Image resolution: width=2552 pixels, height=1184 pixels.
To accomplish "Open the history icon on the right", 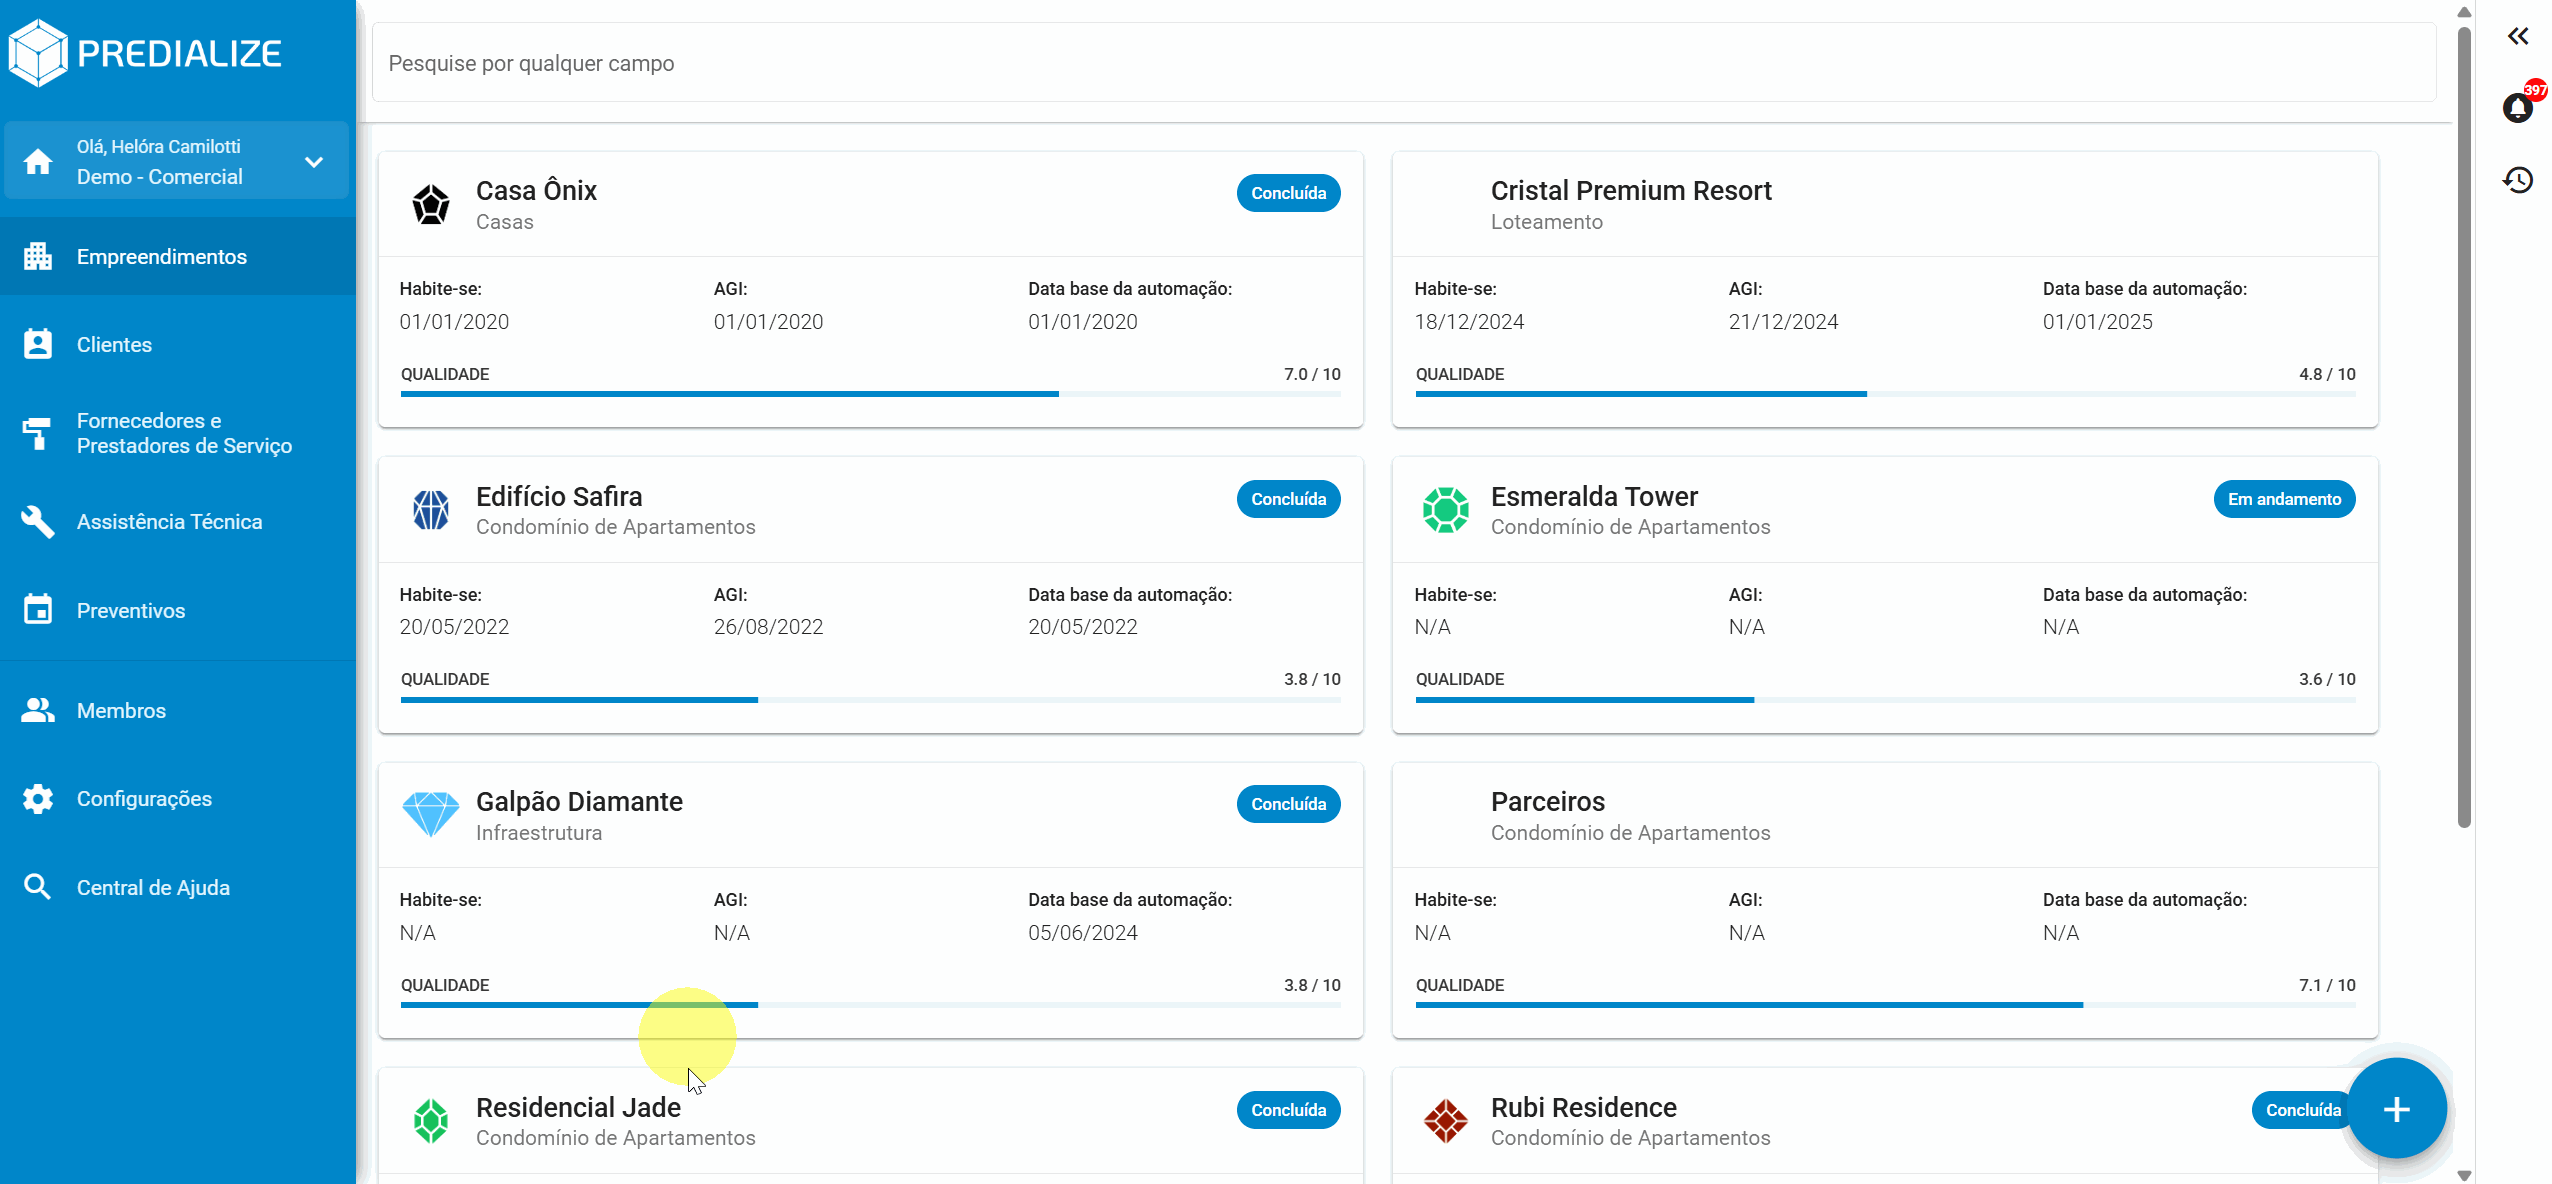I will tap(2519, 180).
